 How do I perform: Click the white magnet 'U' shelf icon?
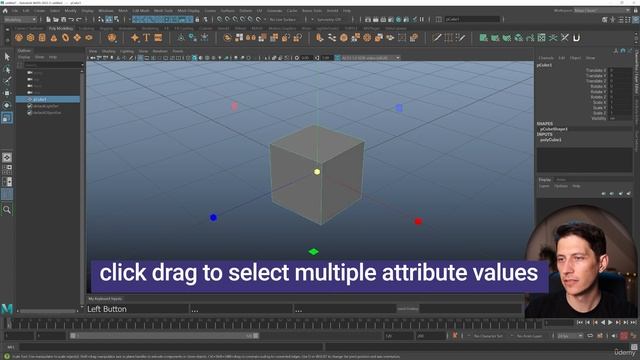point(576,38)
